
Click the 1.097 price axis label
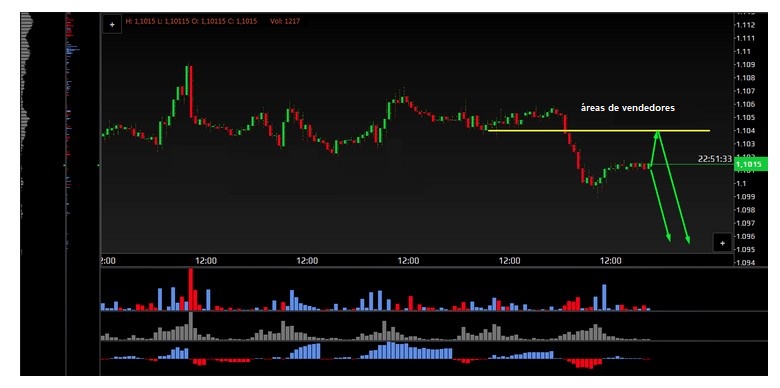pos(746,223)
